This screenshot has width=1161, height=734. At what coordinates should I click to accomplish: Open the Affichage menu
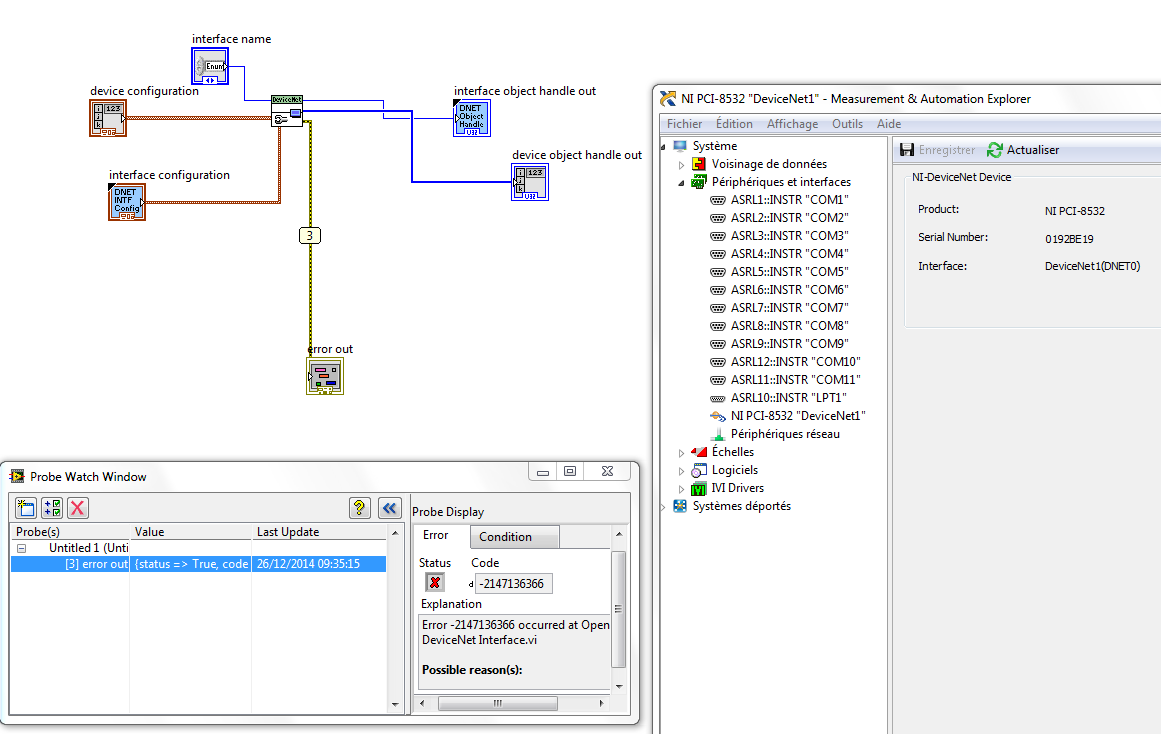792,124
